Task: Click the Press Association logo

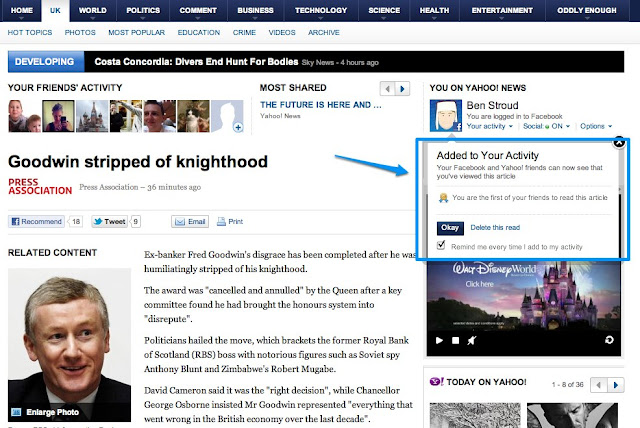Action: (x=40, y=186)
